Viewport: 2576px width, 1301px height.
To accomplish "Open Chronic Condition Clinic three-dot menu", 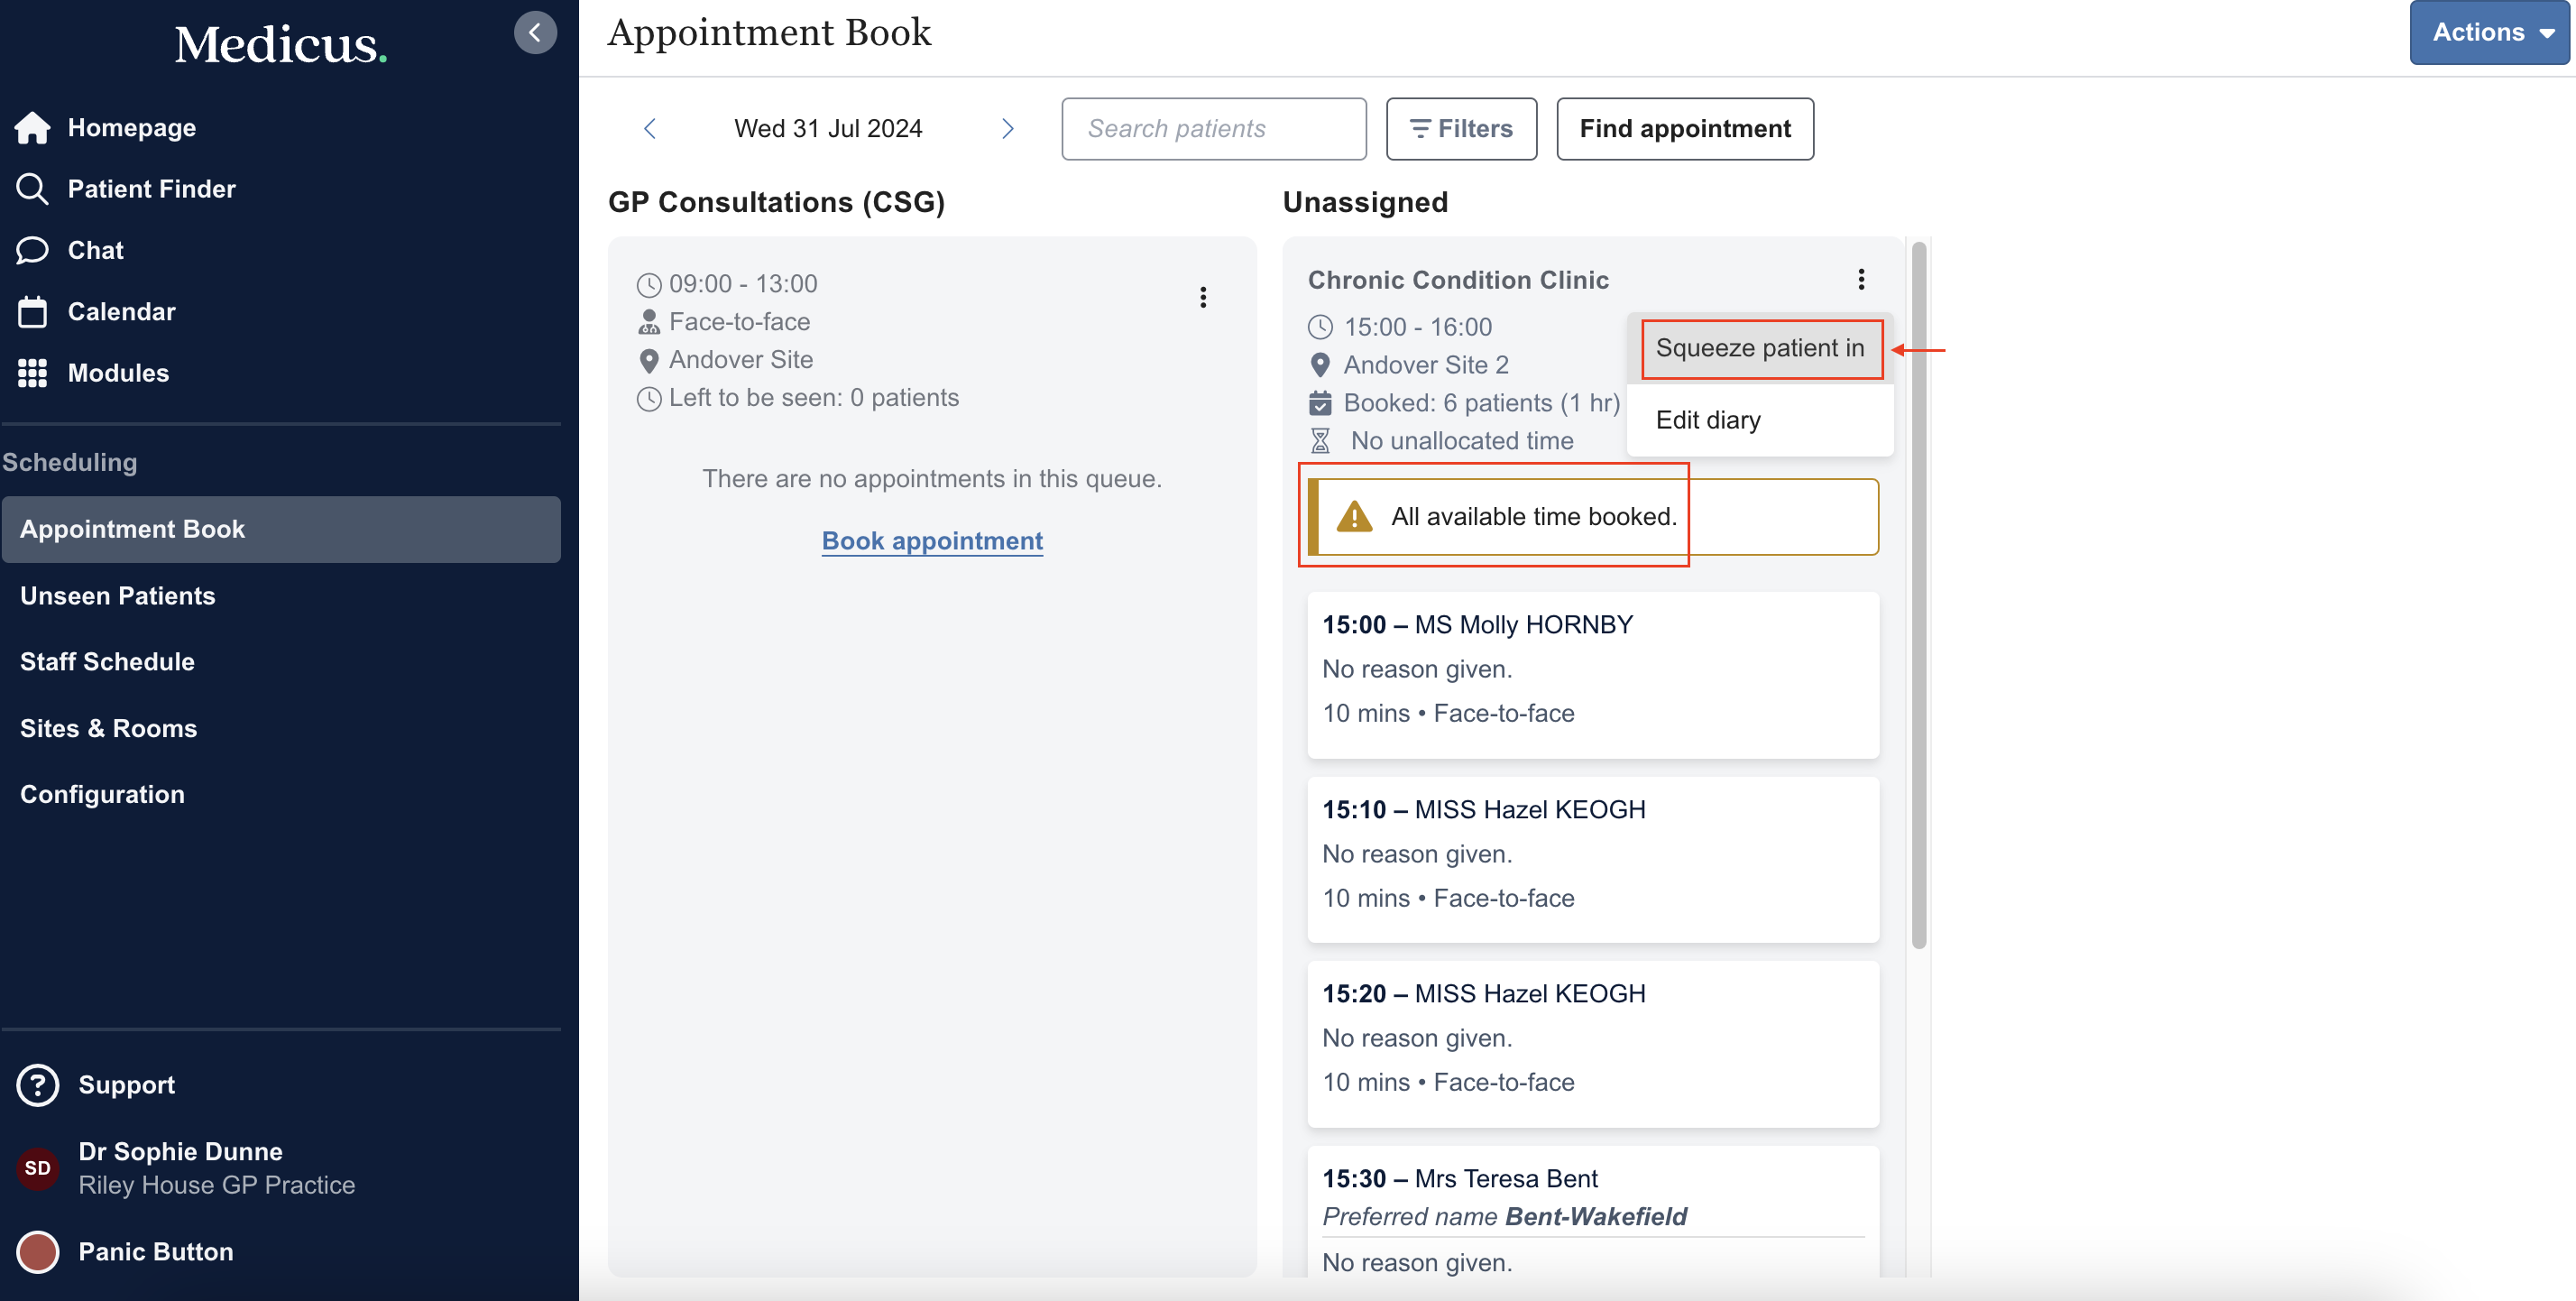I will click(x=1861, y=279).
